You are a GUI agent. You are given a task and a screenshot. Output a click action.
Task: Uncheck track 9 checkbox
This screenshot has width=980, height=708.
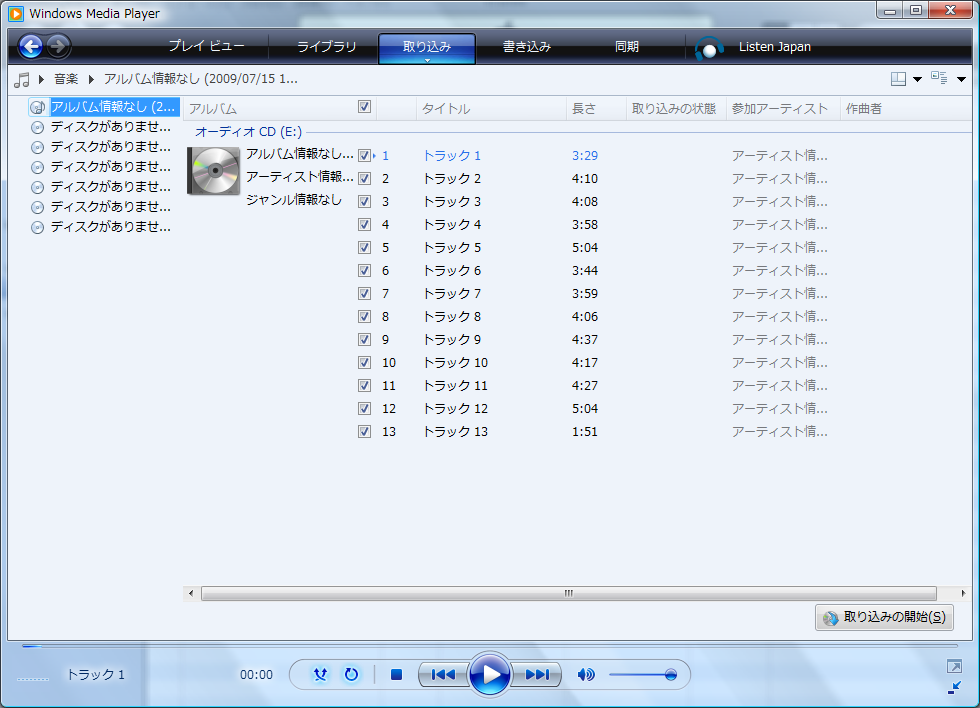[364, 340]
